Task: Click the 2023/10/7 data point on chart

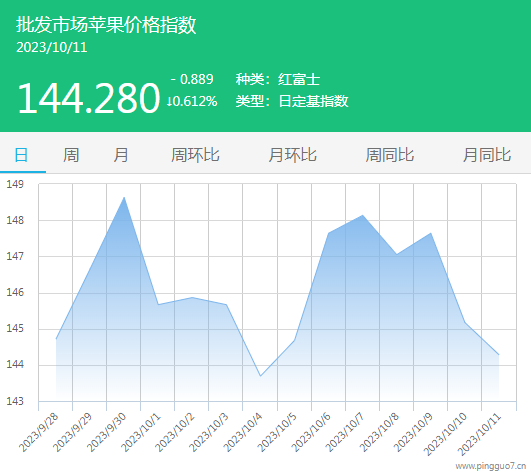Action: [x=362, y=215]
